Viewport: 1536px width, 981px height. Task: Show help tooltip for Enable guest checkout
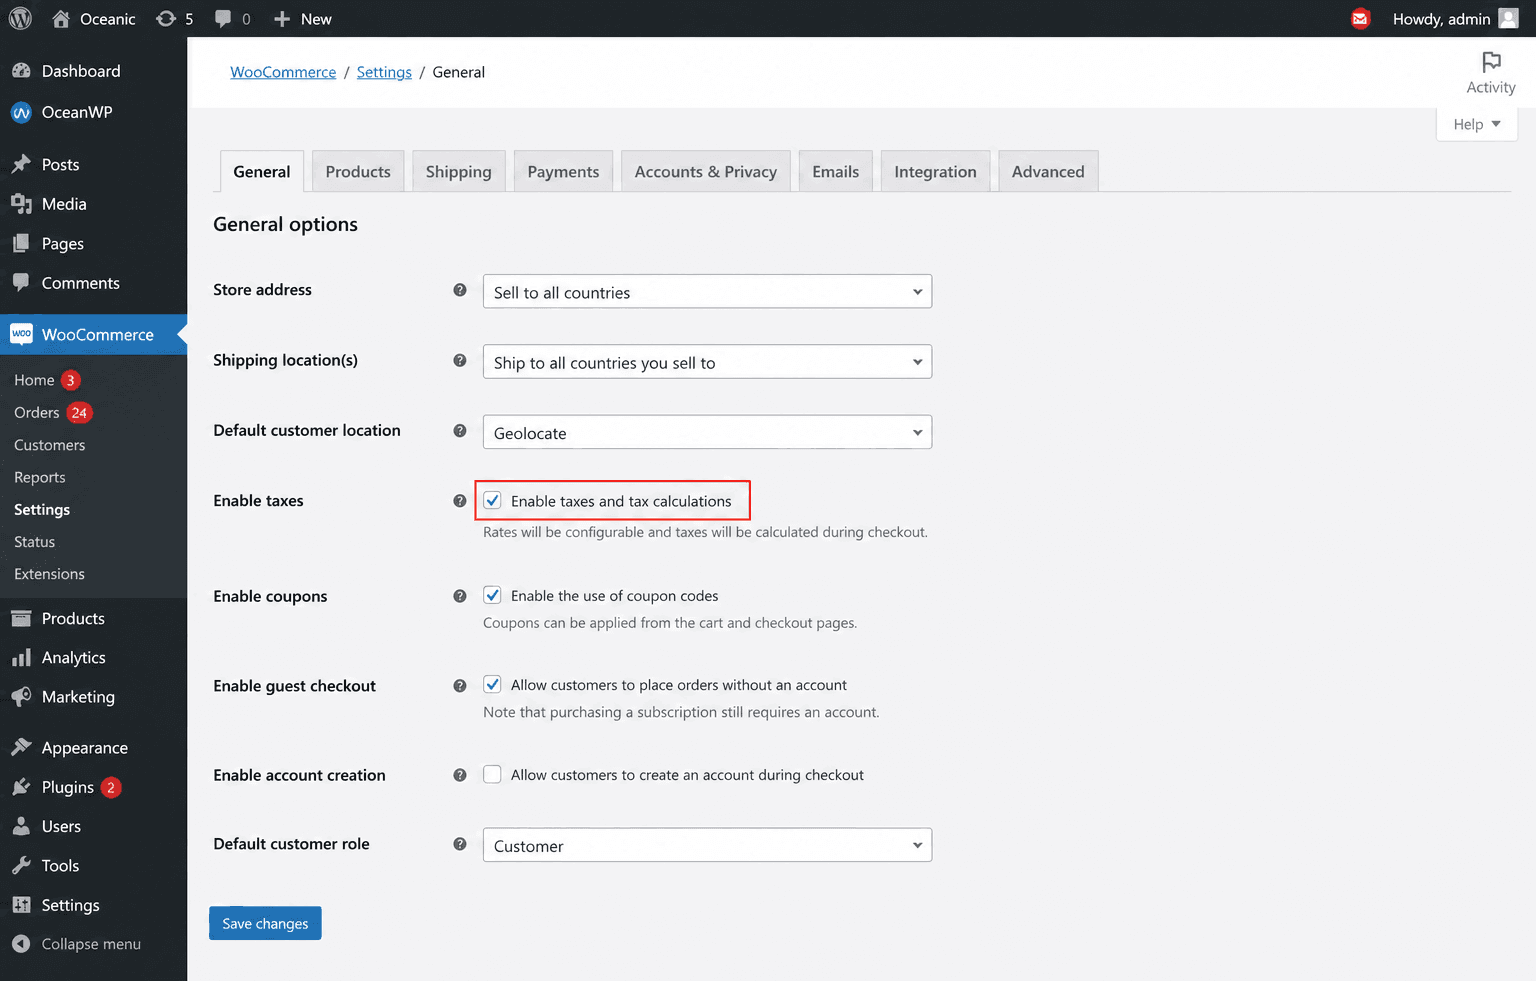460,686
